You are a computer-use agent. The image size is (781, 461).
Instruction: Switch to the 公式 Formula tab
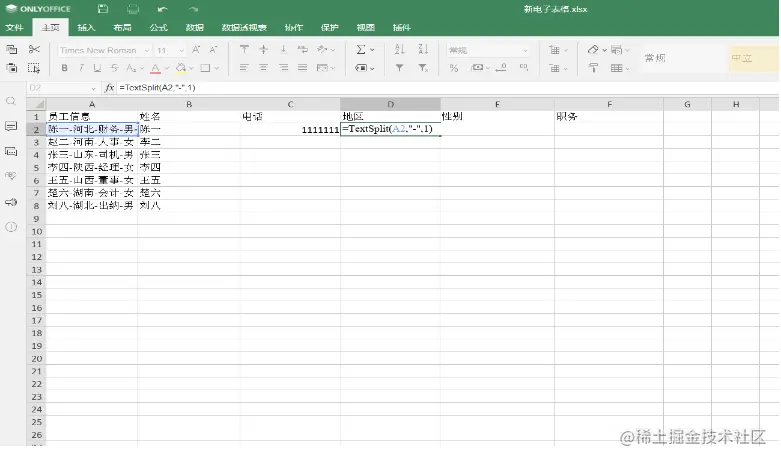click(158, 27)
